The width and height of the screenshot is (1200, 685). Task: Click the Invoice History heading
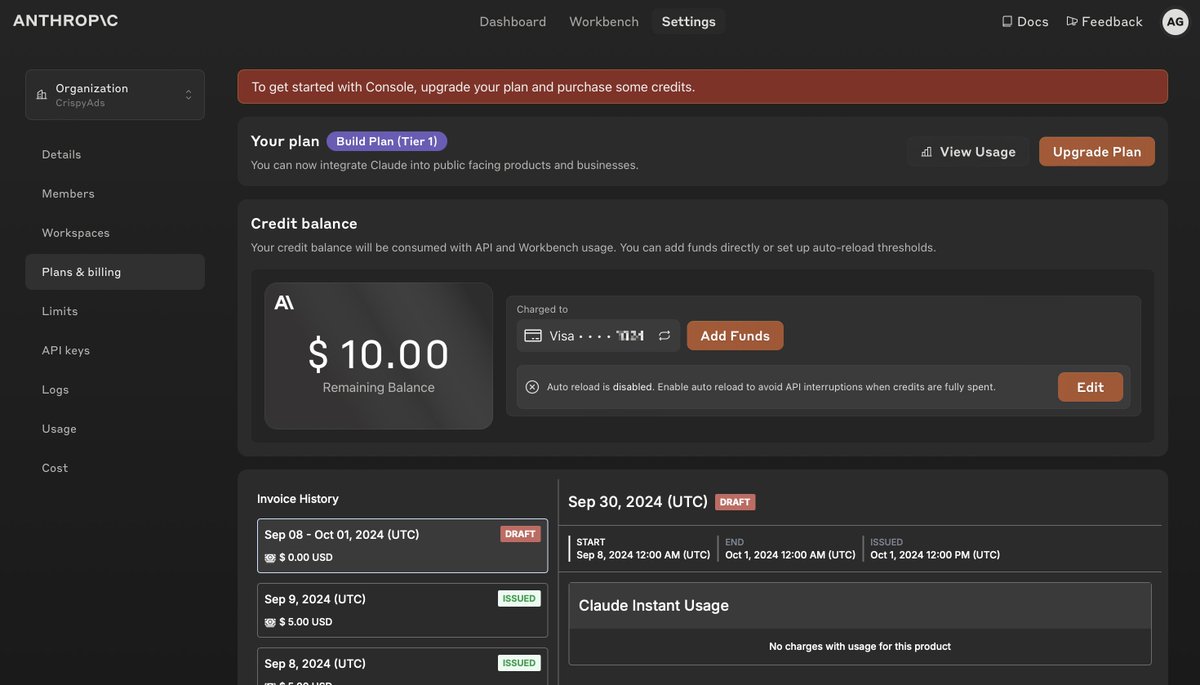[x=298, y=499]
